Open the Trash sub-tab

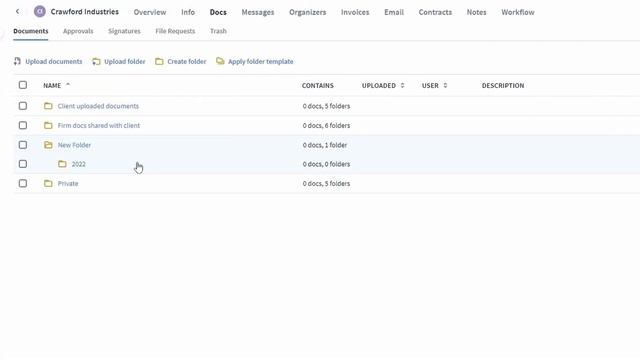[218, 31]
